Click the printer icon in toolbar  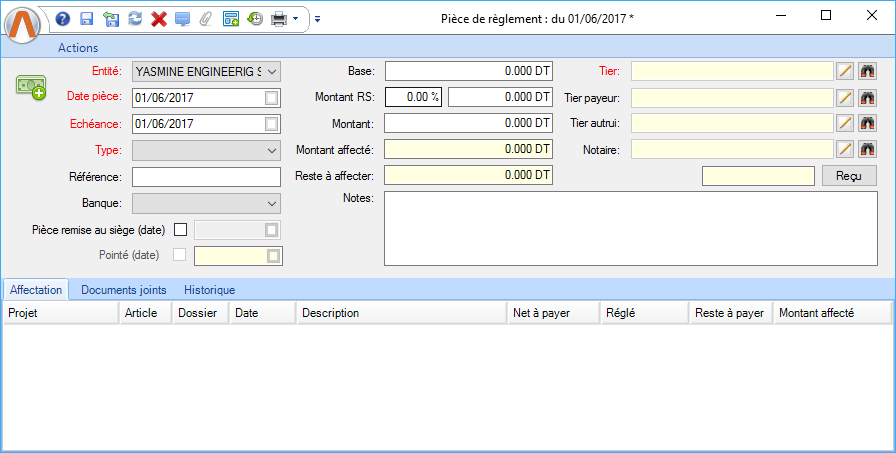coord(279,18)
